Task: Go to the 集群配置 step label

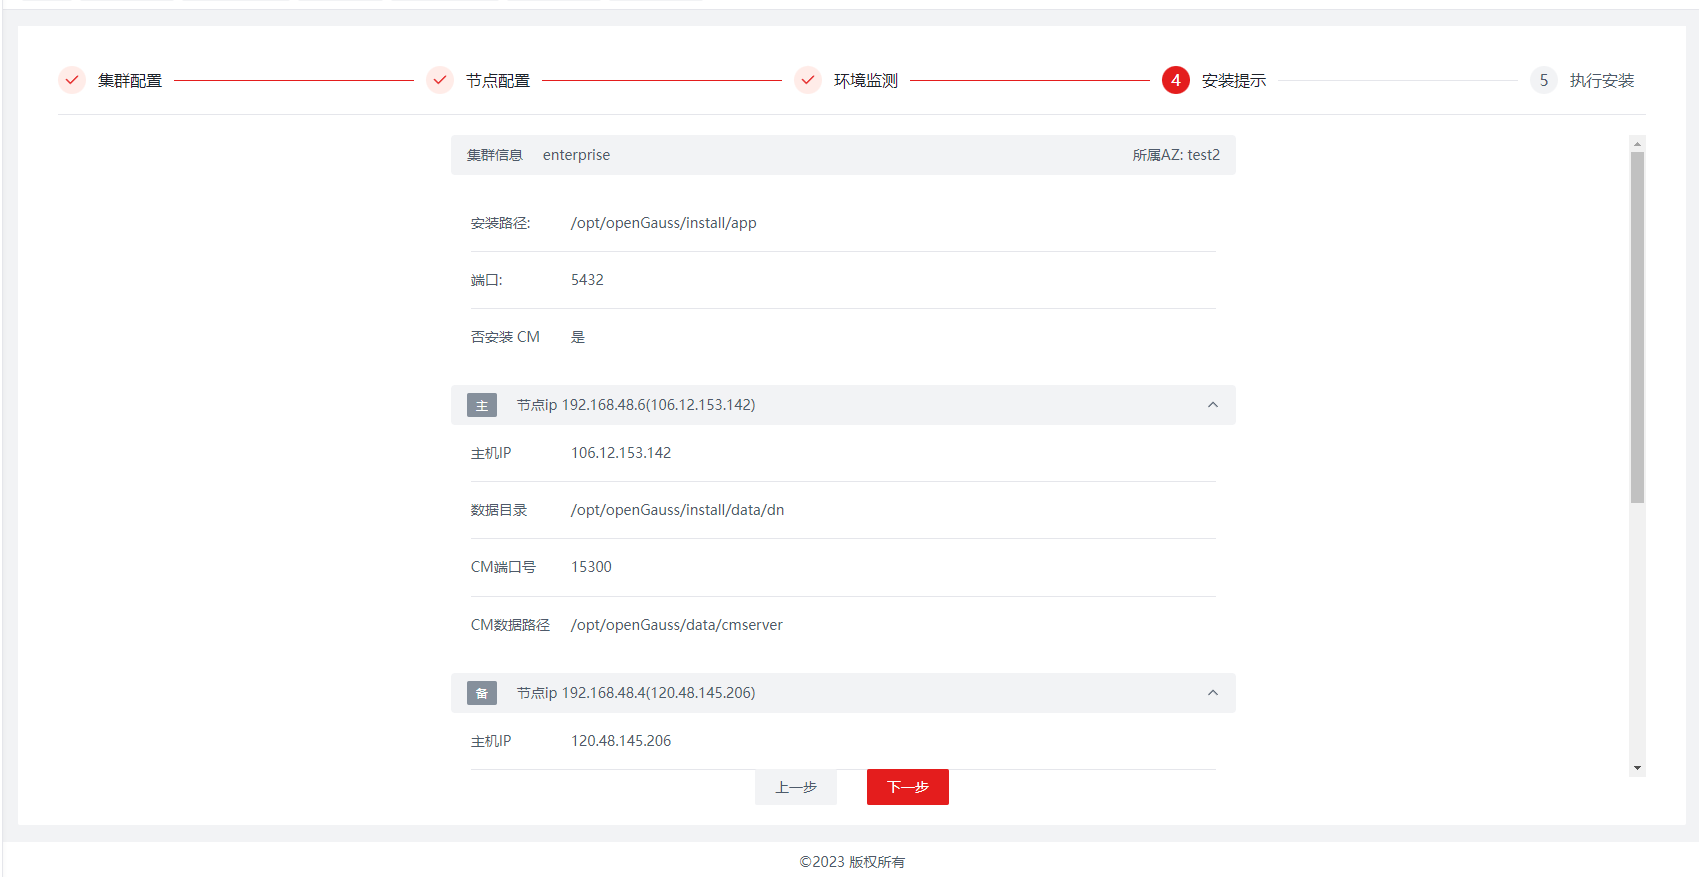Action: coord(130,81)
